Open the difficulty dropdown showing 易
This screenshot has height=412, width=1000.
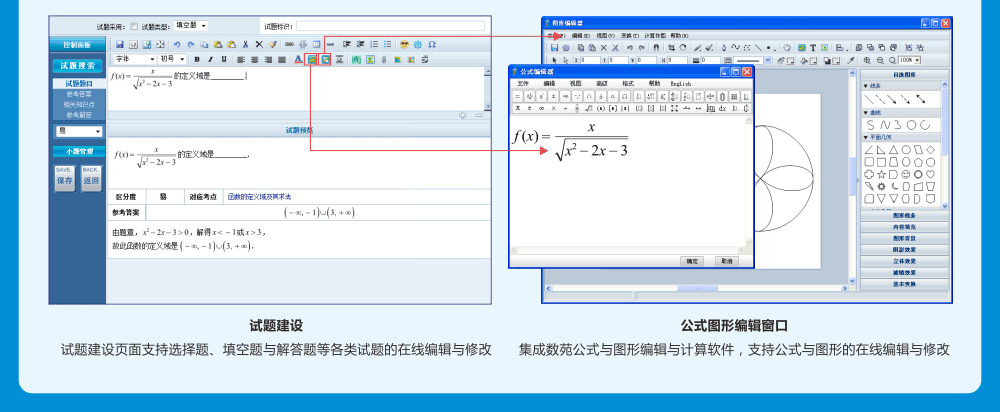78,131
